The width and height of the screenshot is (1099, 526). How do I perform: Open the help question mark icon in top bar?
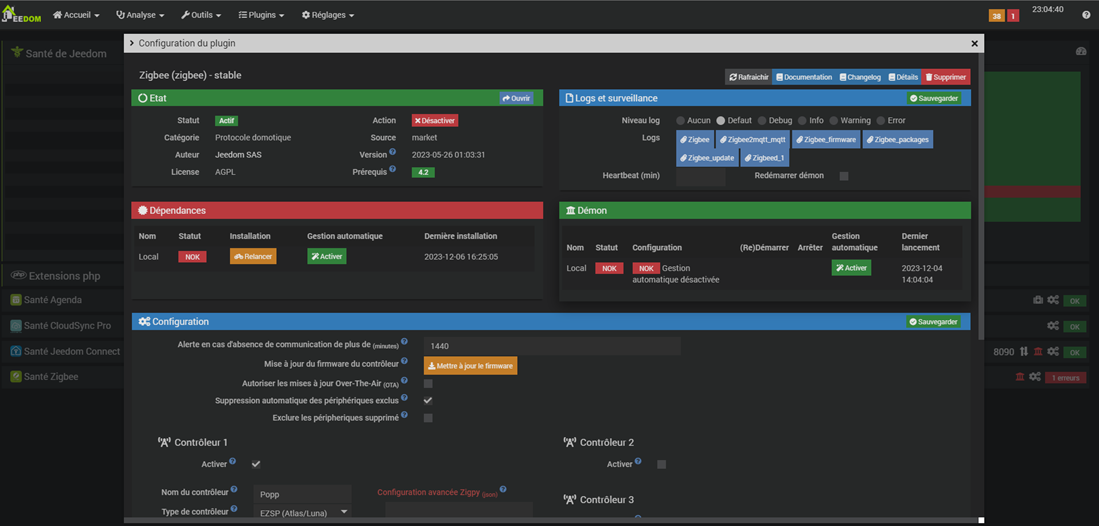[x=1086, y=15]
